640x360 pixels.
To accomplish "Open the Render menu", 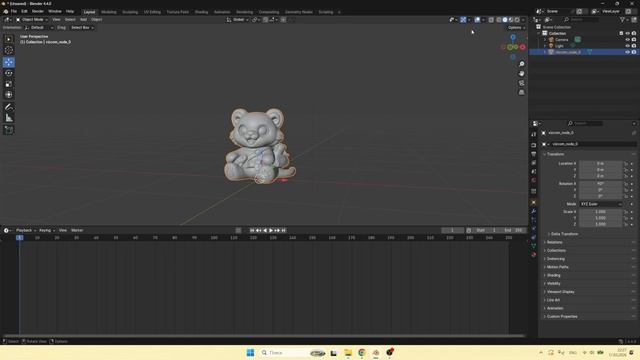I will click(38, 11).
